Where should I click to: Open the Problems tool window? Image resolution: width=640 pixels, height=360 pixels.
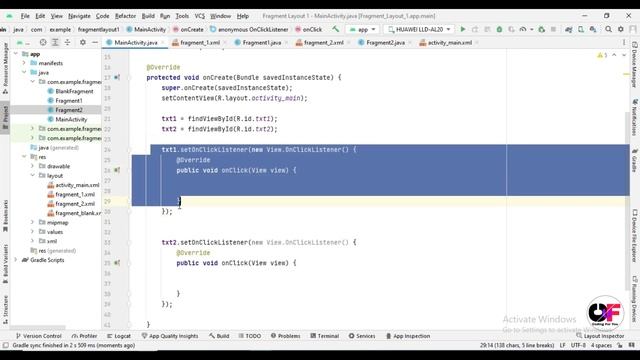pos(285,336)
